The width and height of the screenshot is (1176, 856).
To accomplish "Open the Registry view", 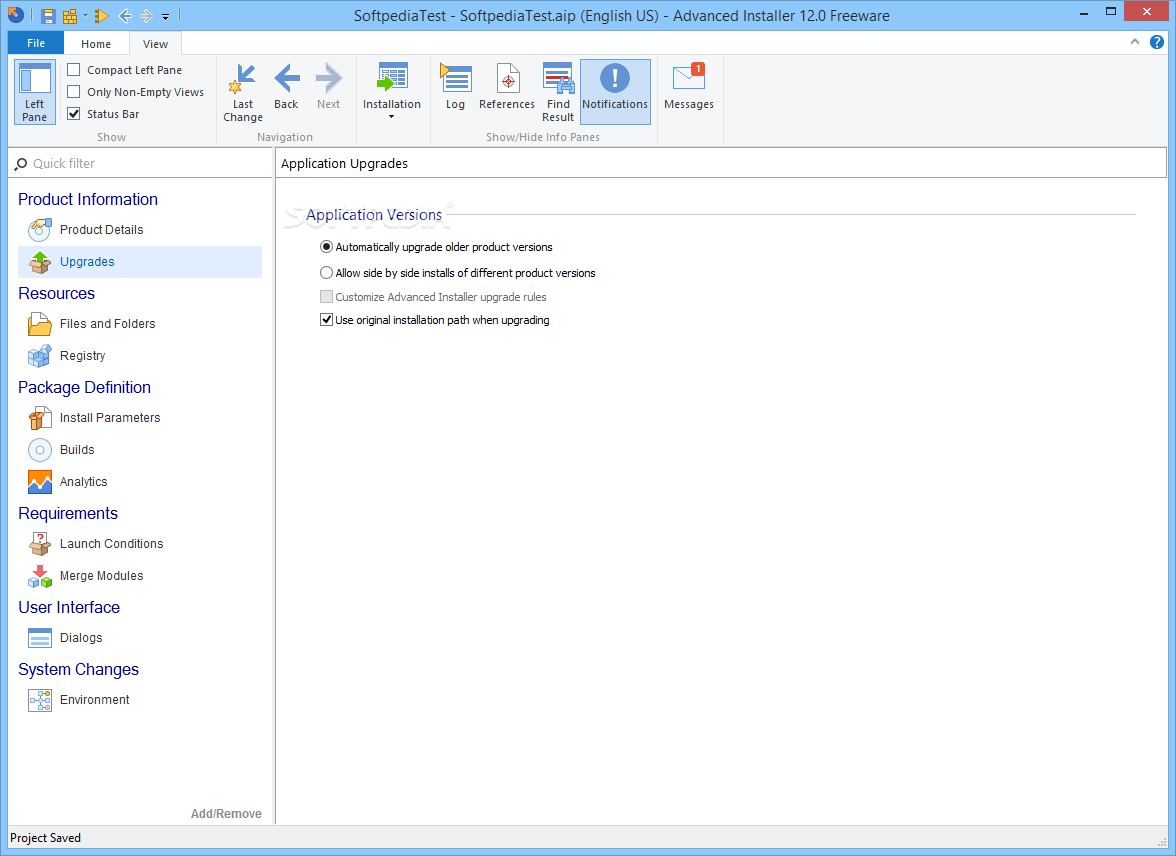I will (140, 356).
